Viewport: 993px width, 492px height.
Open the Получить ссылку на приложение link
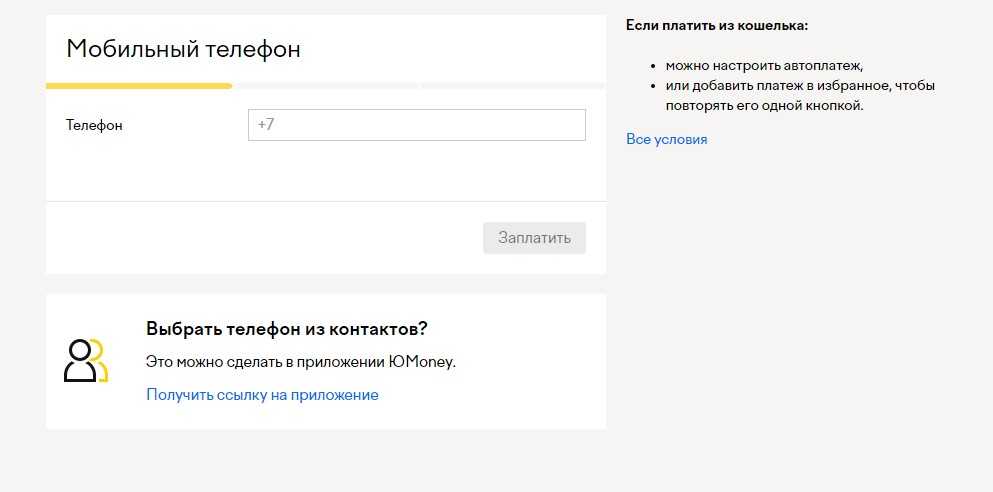(x=262, y=395)
